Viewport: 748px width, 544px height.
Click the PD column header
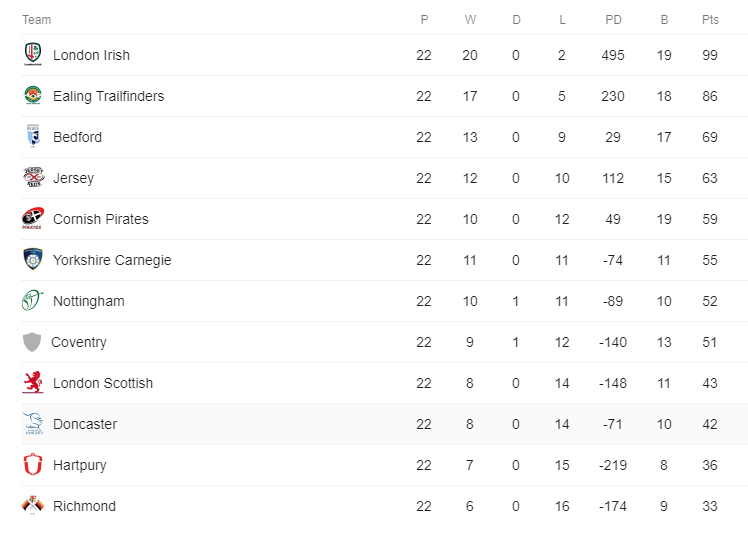613,20
